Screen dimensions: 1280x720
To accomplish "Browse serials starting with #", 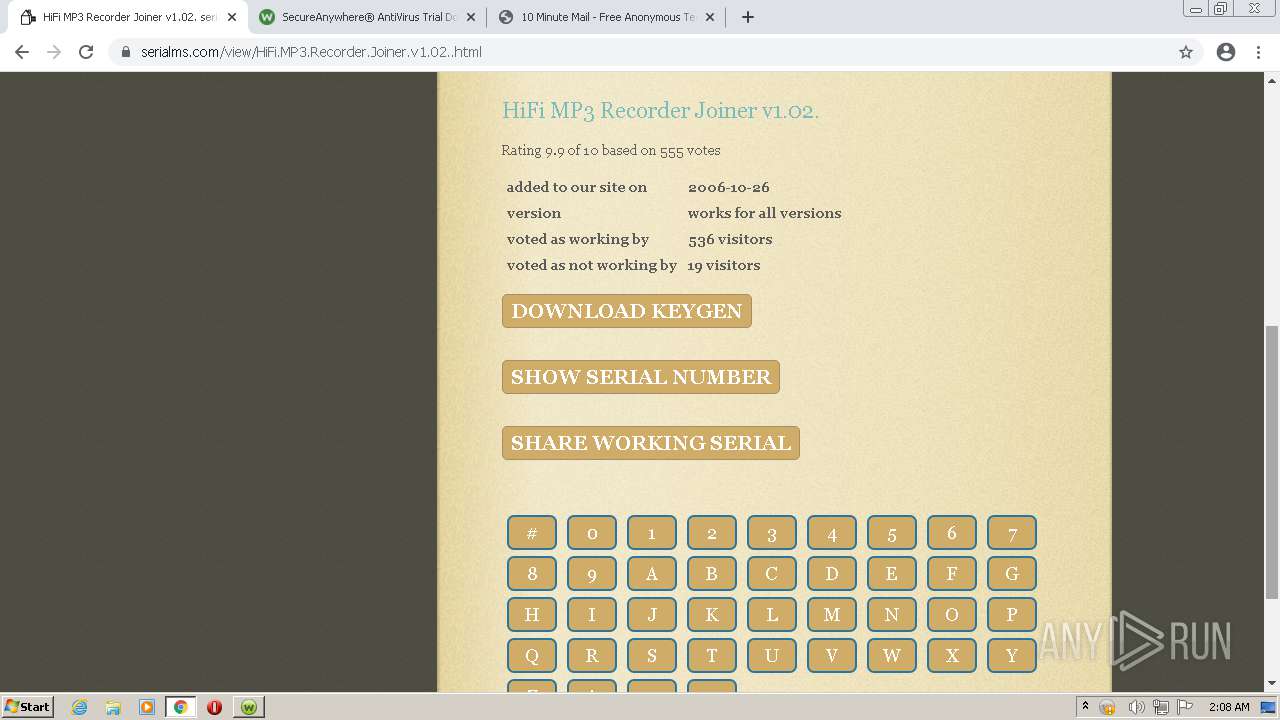I will pyautogui.click(x=532, y=533).
